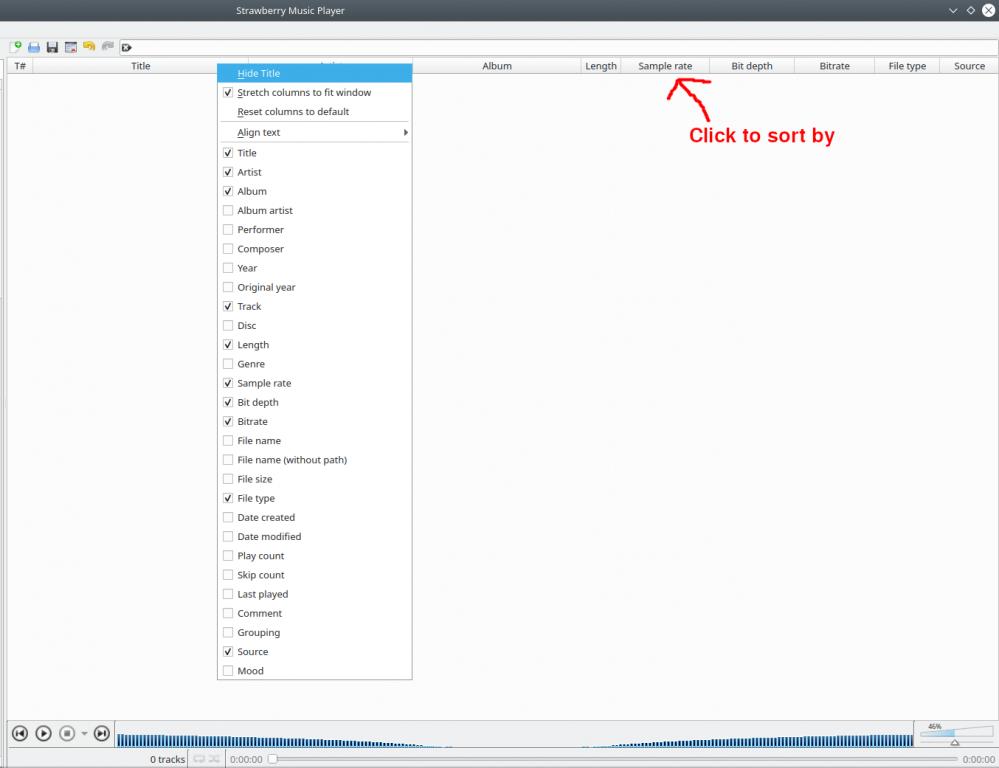Click the window keep-above diamond icon
The width and height of the screenshot is (999, 768).
tap(970, 10)
